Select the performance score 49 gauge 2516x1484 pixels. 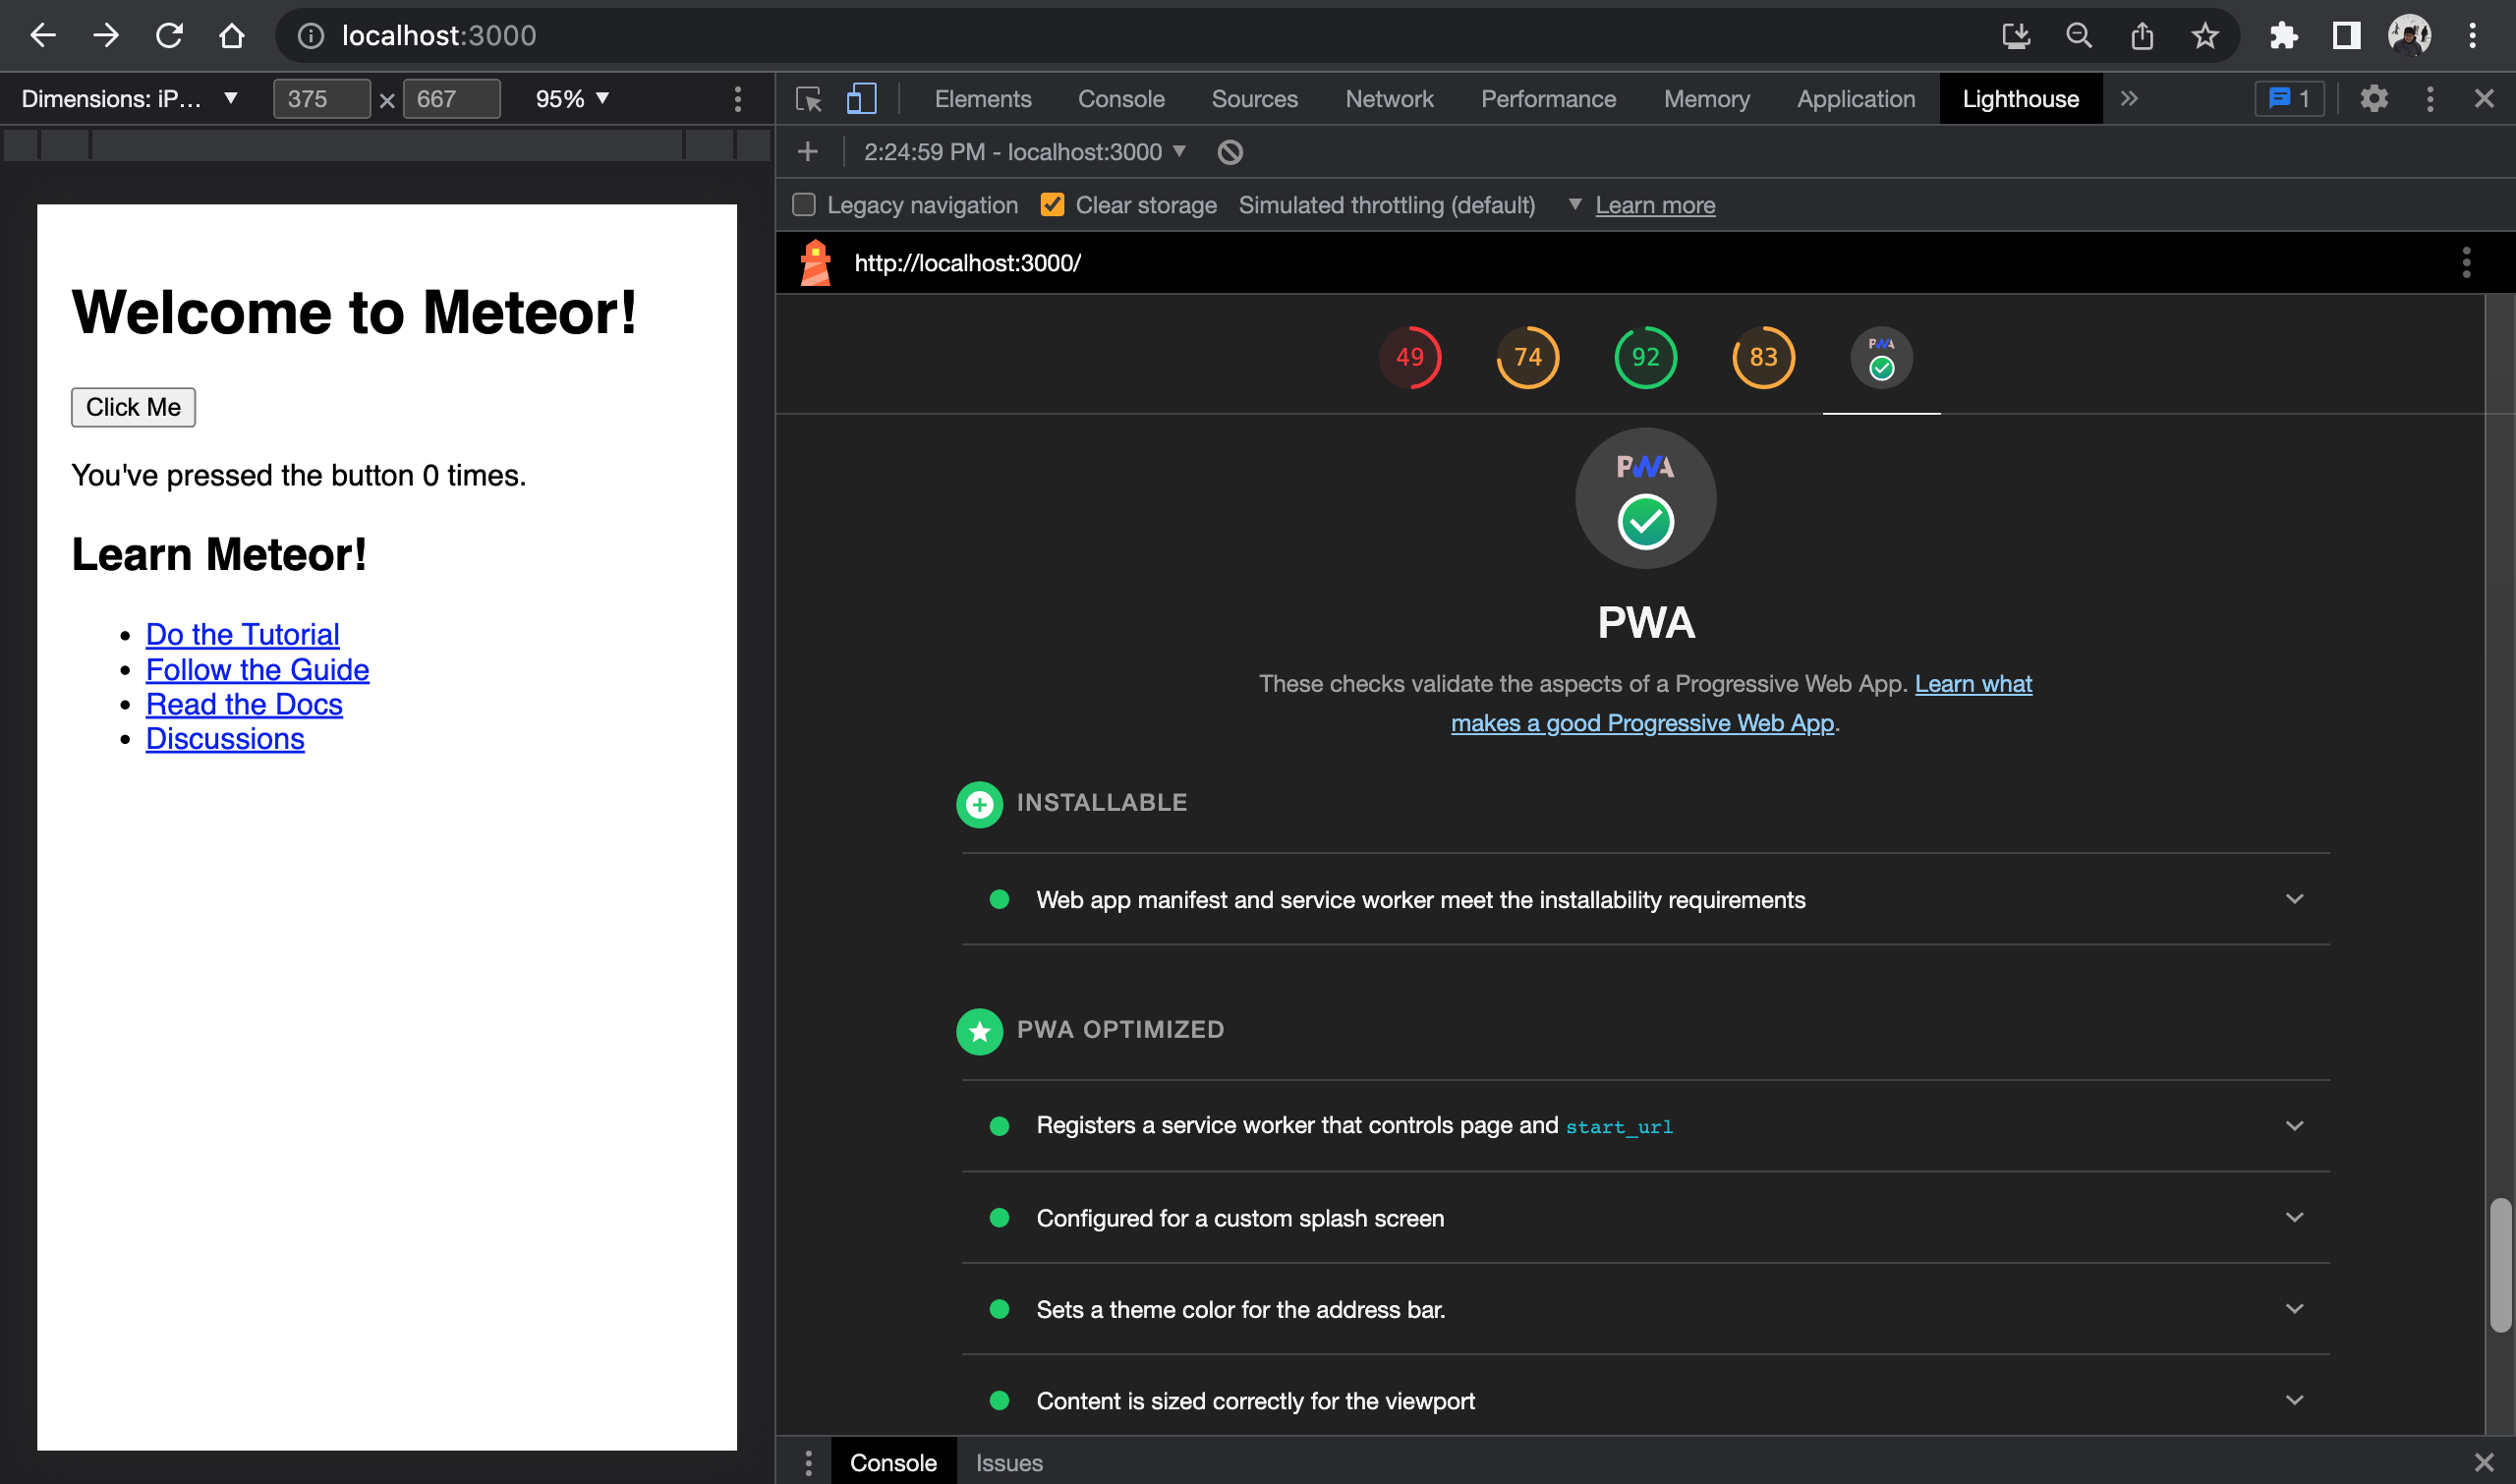(1409, 358)
